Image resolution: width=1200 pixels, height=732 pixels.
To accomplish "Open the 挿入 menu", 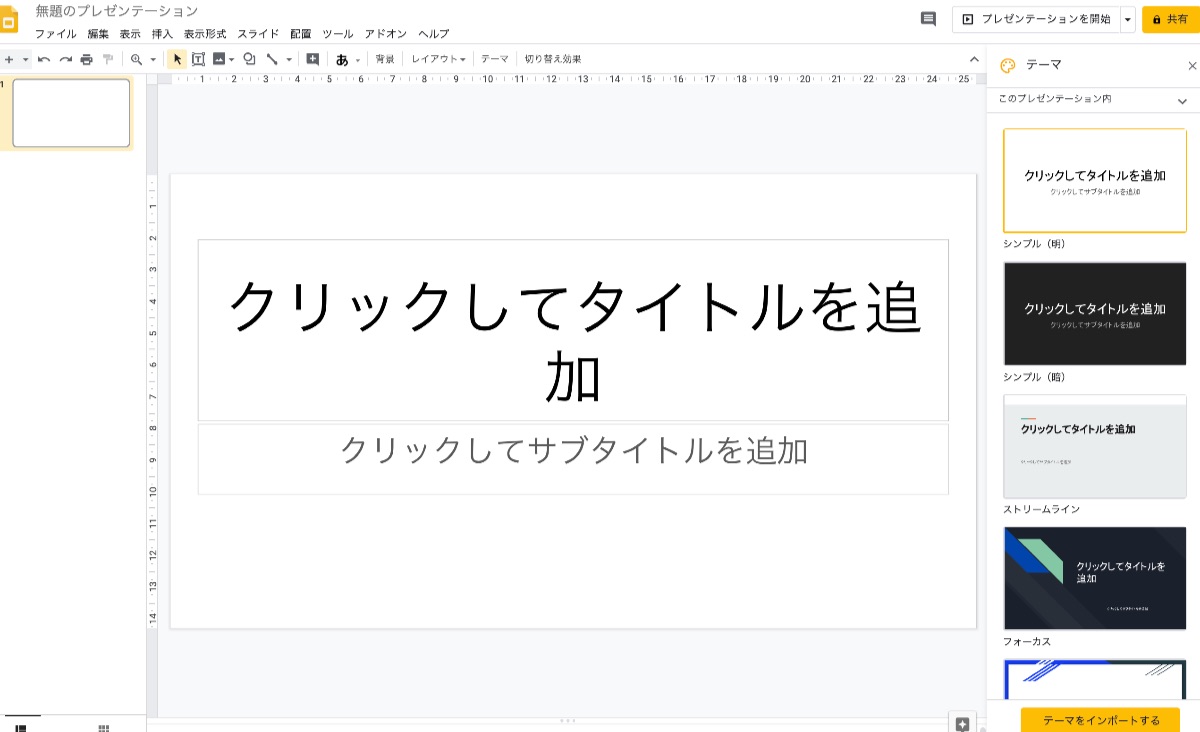I will pyautogui.click(x=162, y=34).
